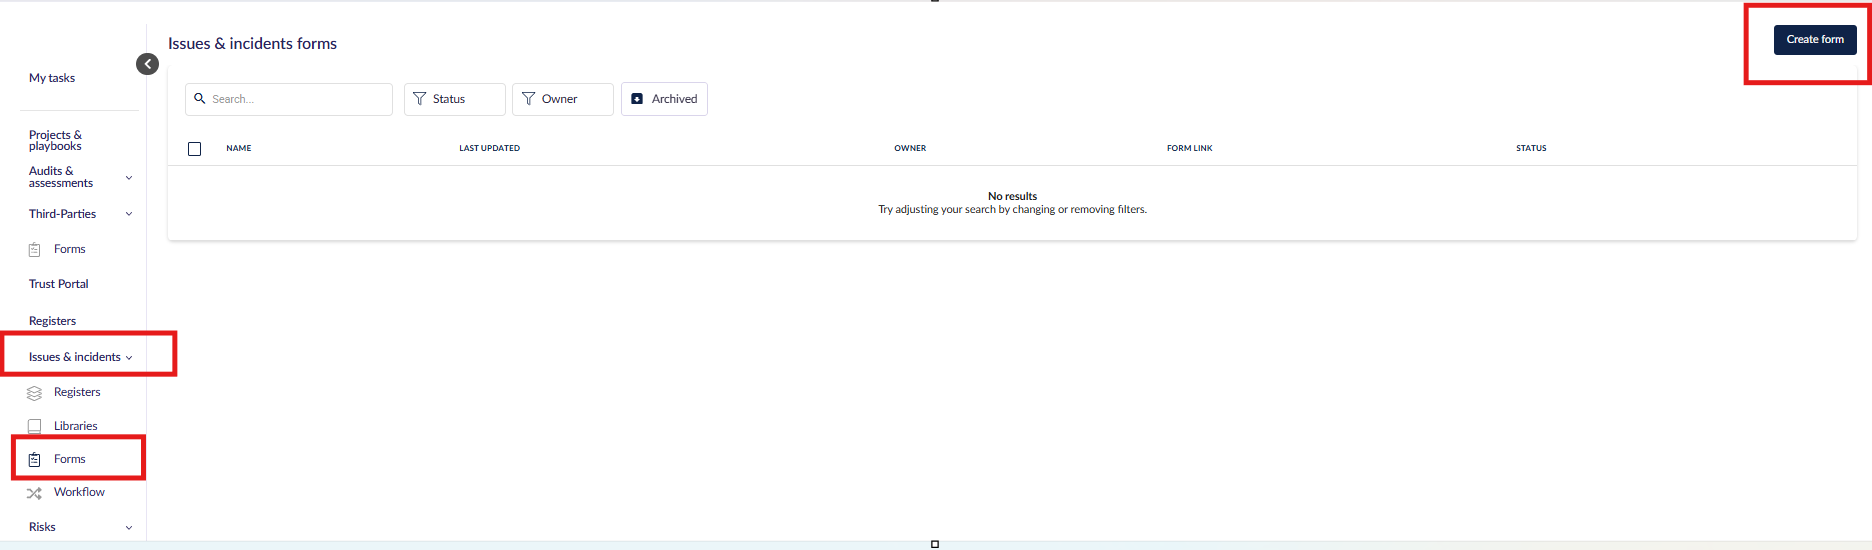The width and height of the screenshot is (1872, 550).
Task: Expand the Third-Parties chevron
Action: tap(128, 214)
